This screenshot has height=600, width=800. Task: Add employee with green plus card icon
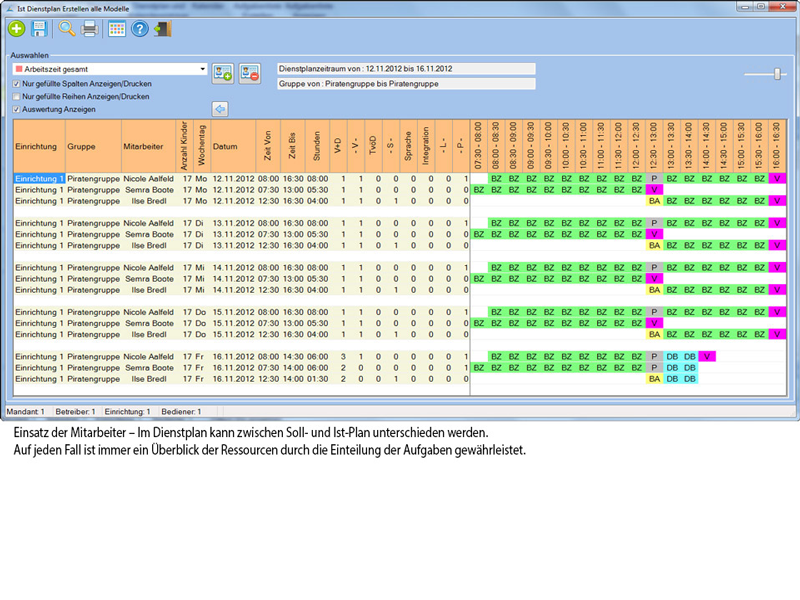223,73
